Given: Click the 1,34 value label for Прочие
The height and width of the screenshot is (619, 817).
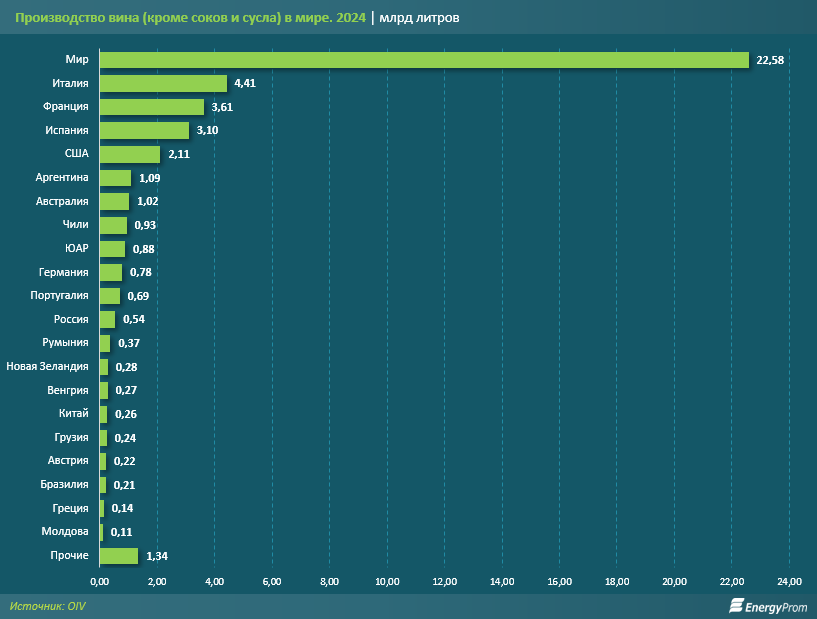Looking at the screenshot, I should 157,556.
